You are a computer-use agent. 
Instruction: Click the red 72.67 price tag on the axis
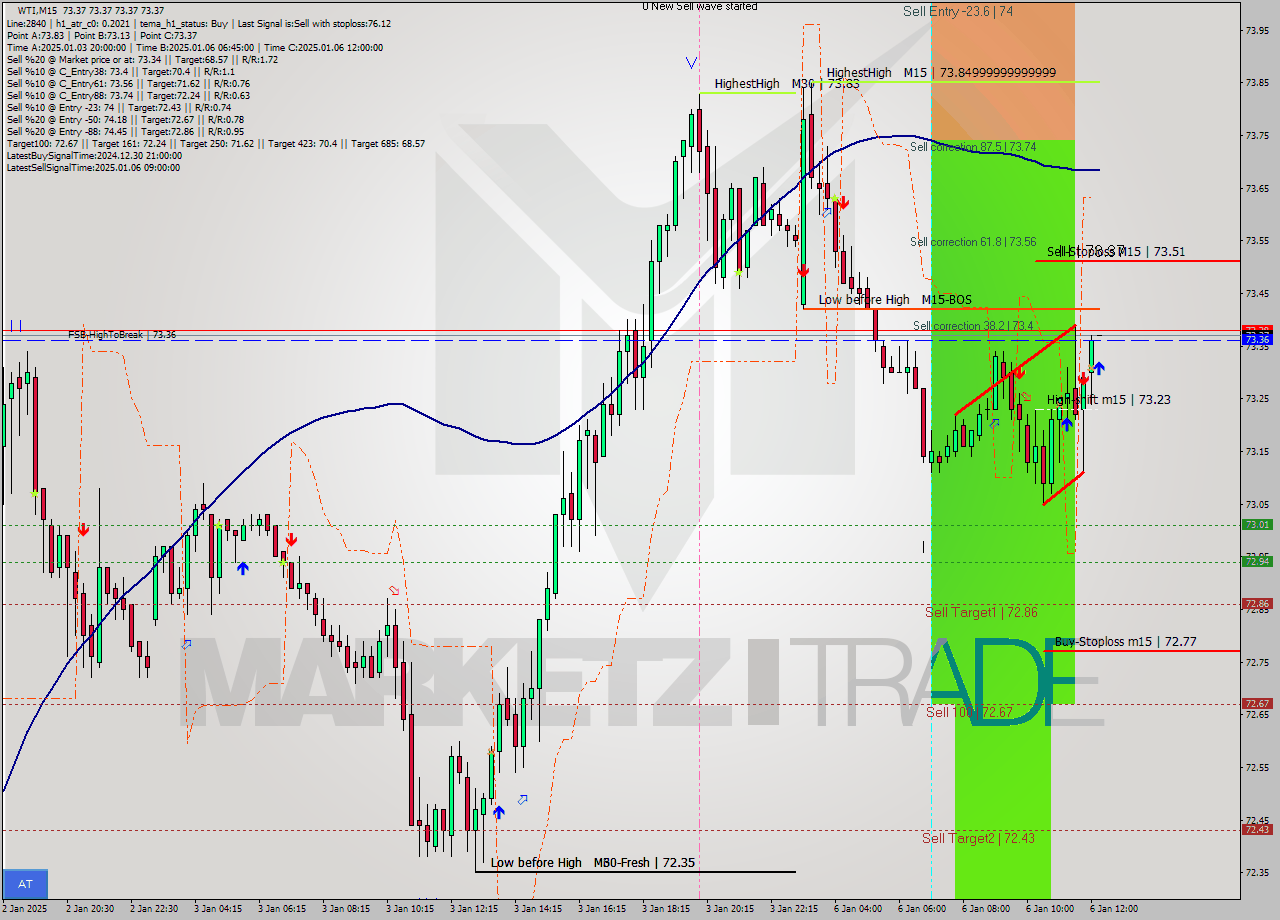[1257, 703]
